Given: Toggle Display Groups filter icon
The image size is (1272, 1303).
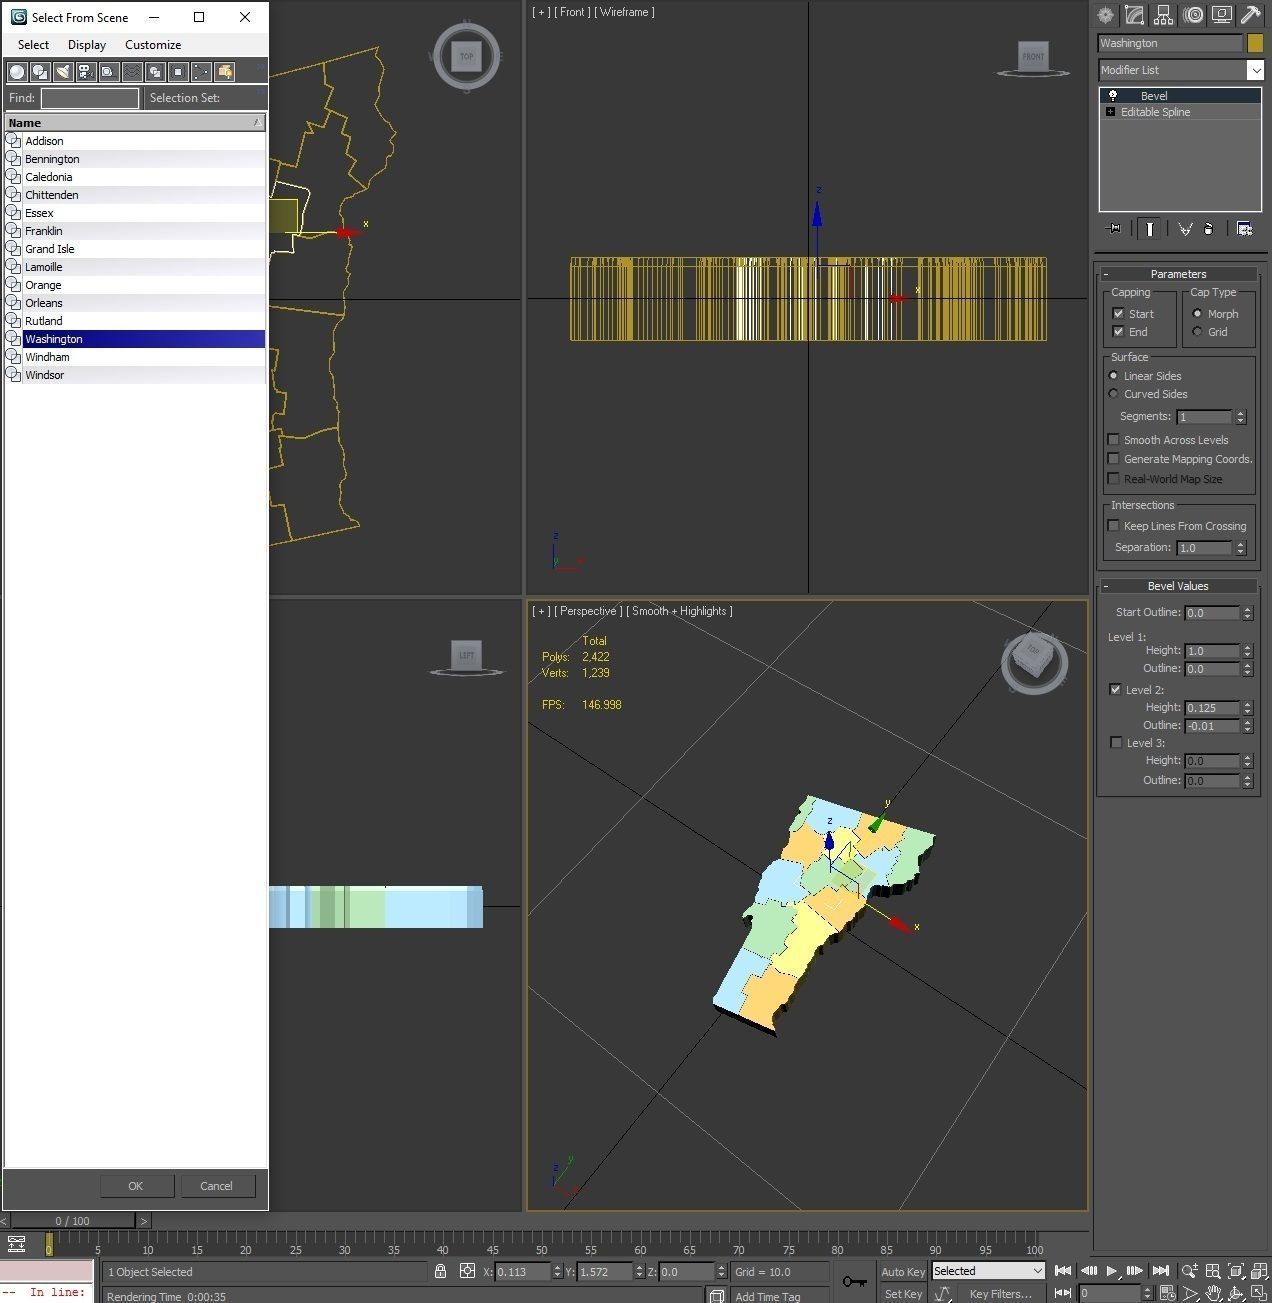Looking at the screenshot, I should [155, 72].
